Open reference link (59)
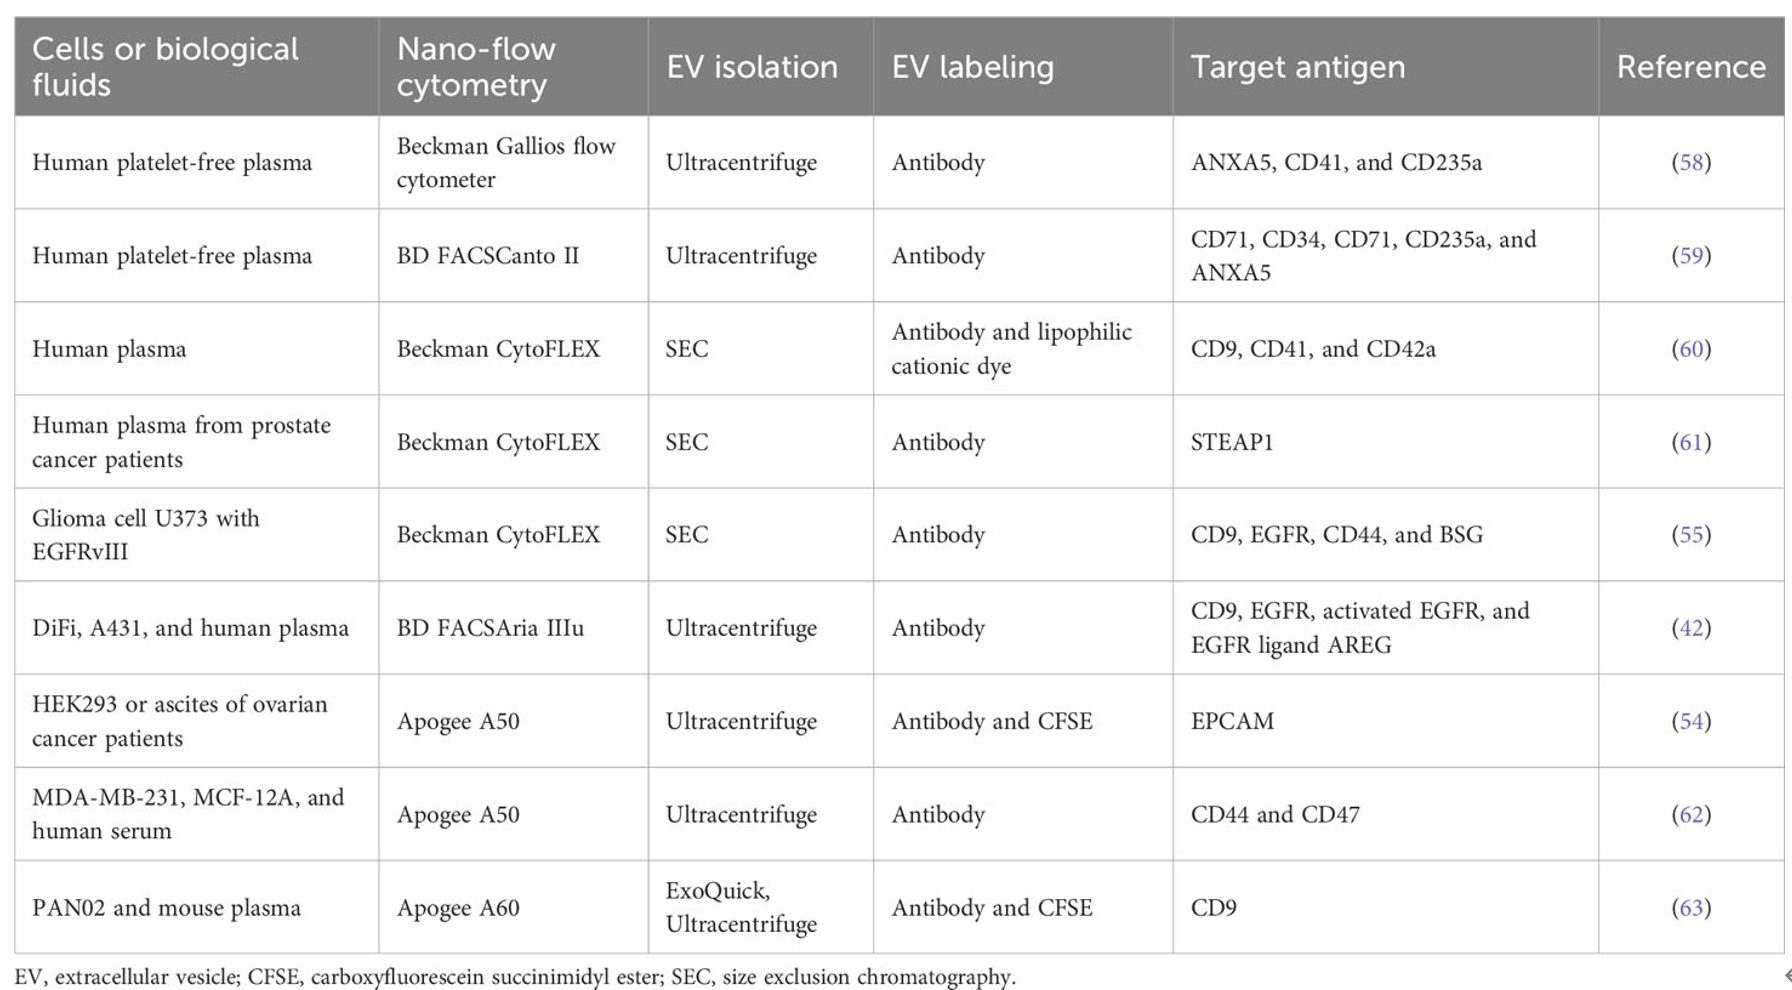 coord(1691,255)
